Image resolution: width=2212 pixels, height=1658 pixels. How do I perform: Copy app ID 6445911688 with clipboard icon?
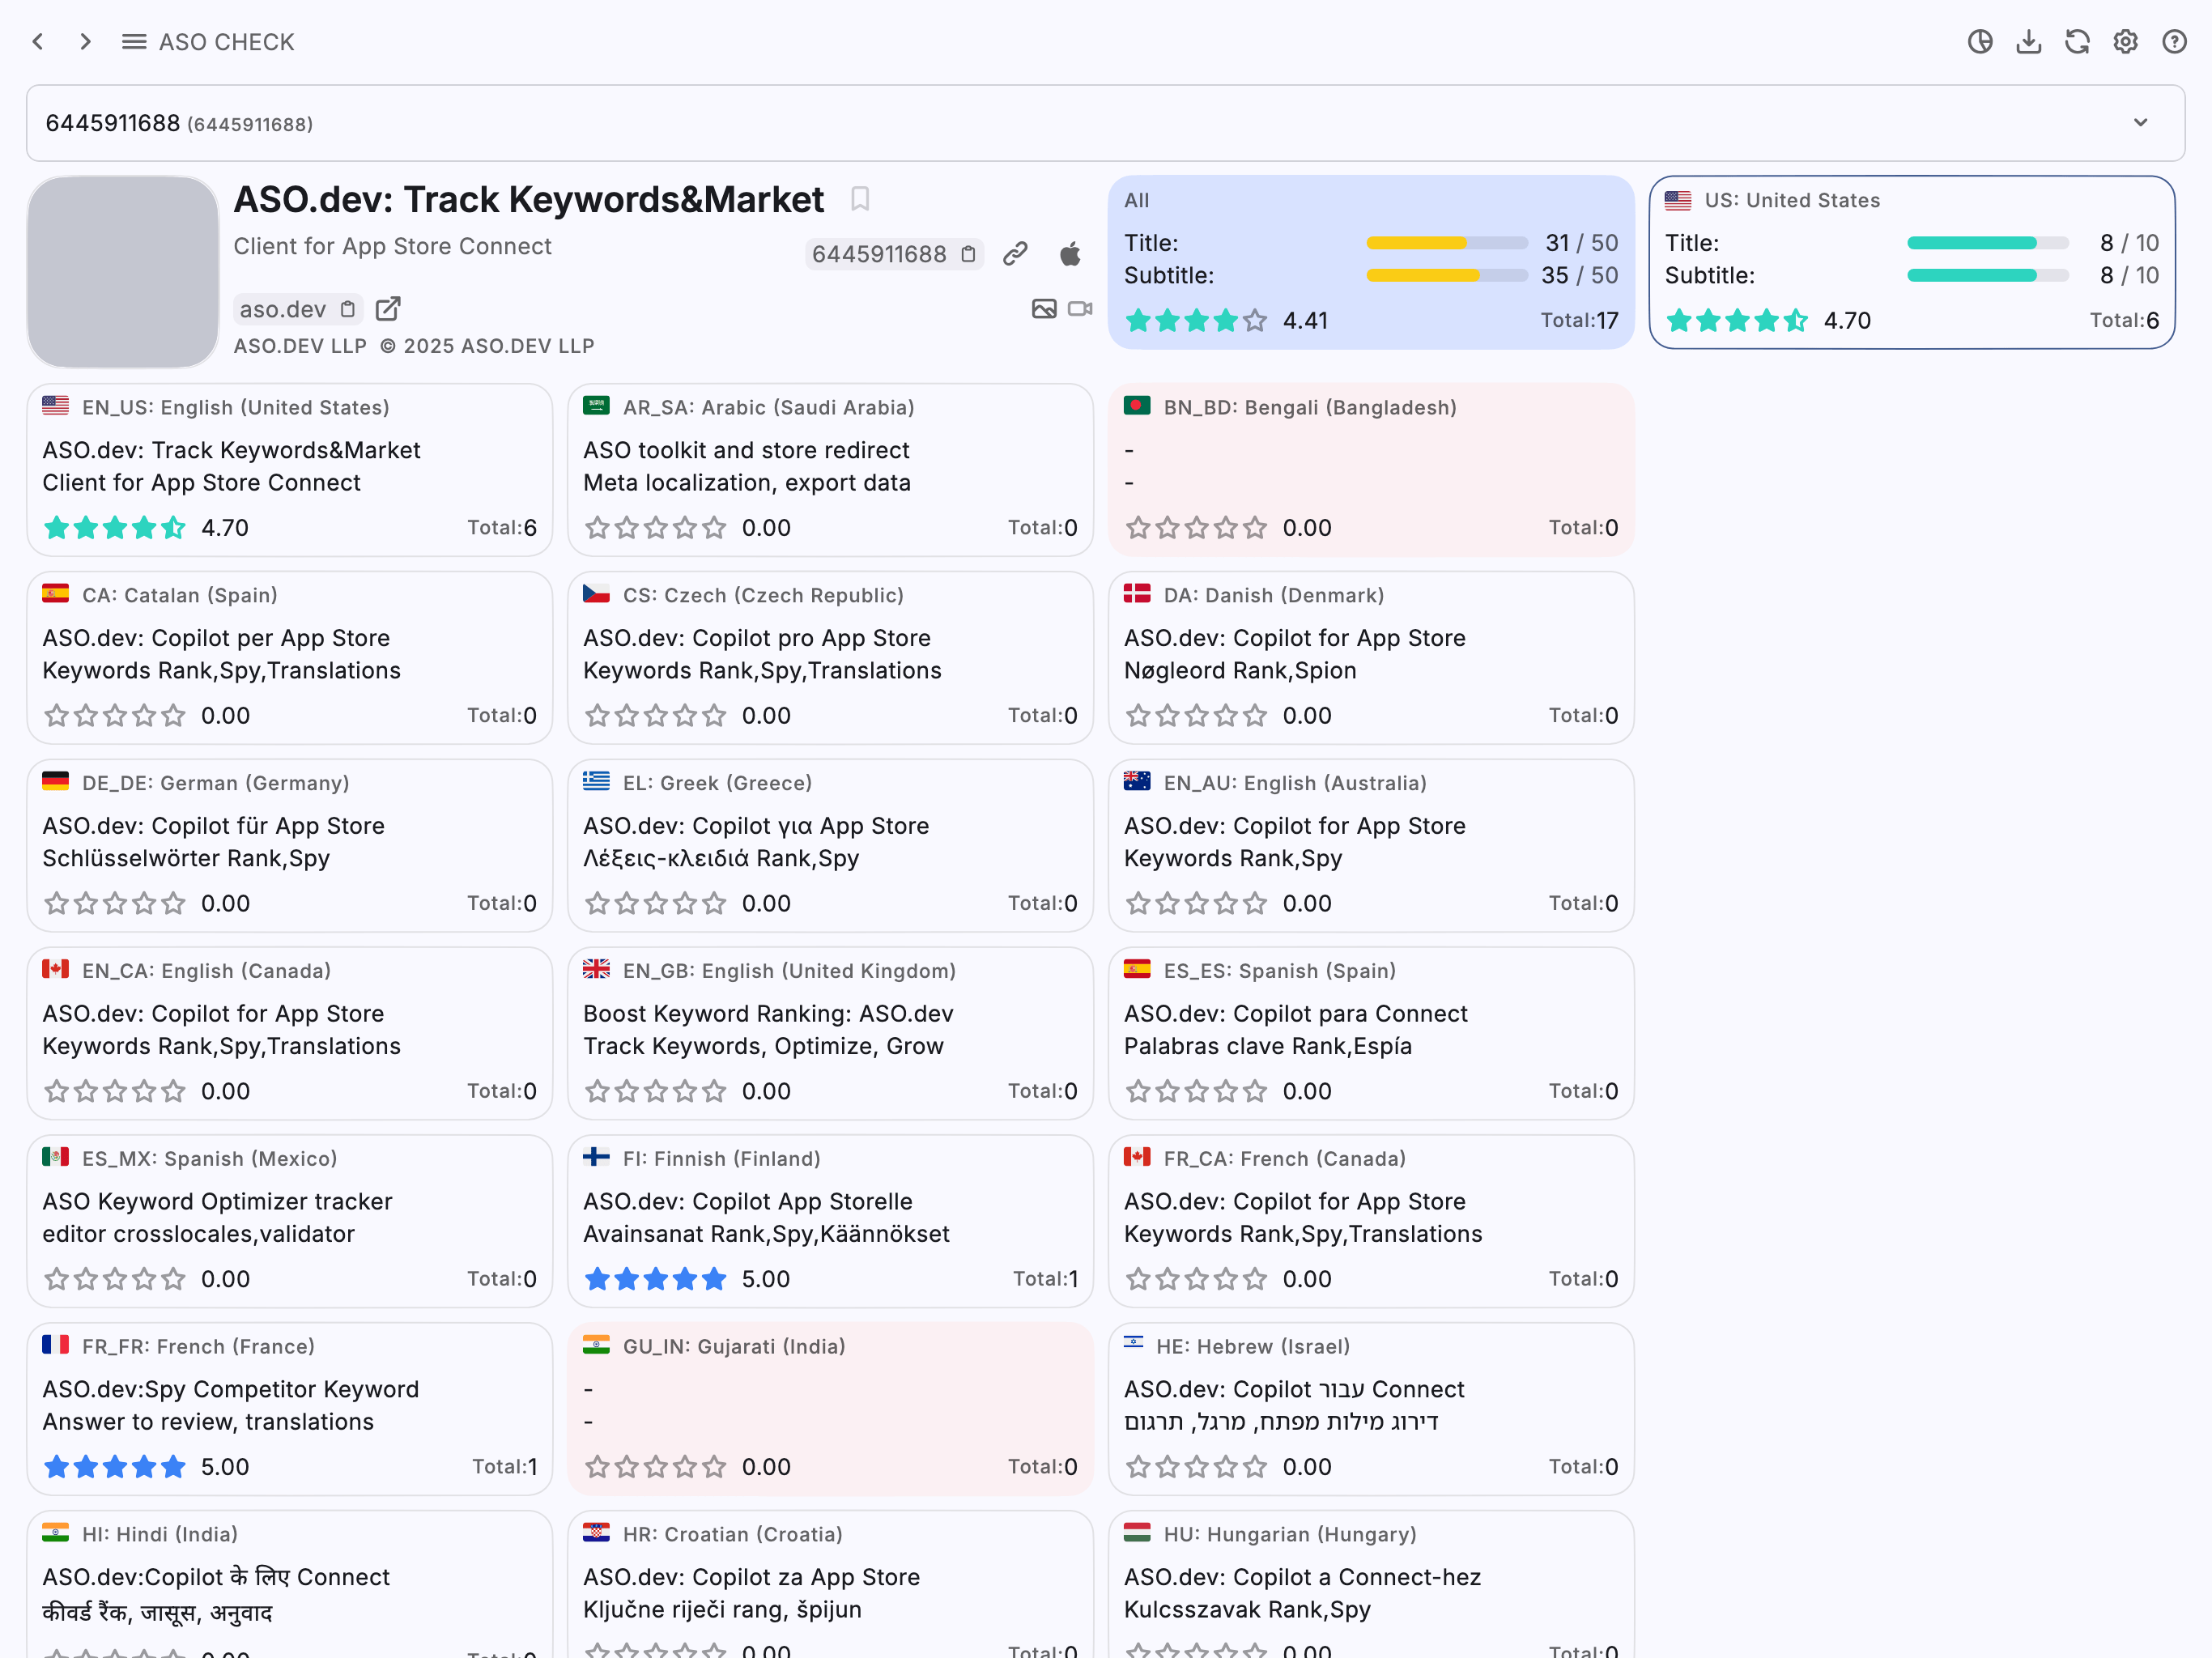(x=968, y=254)
